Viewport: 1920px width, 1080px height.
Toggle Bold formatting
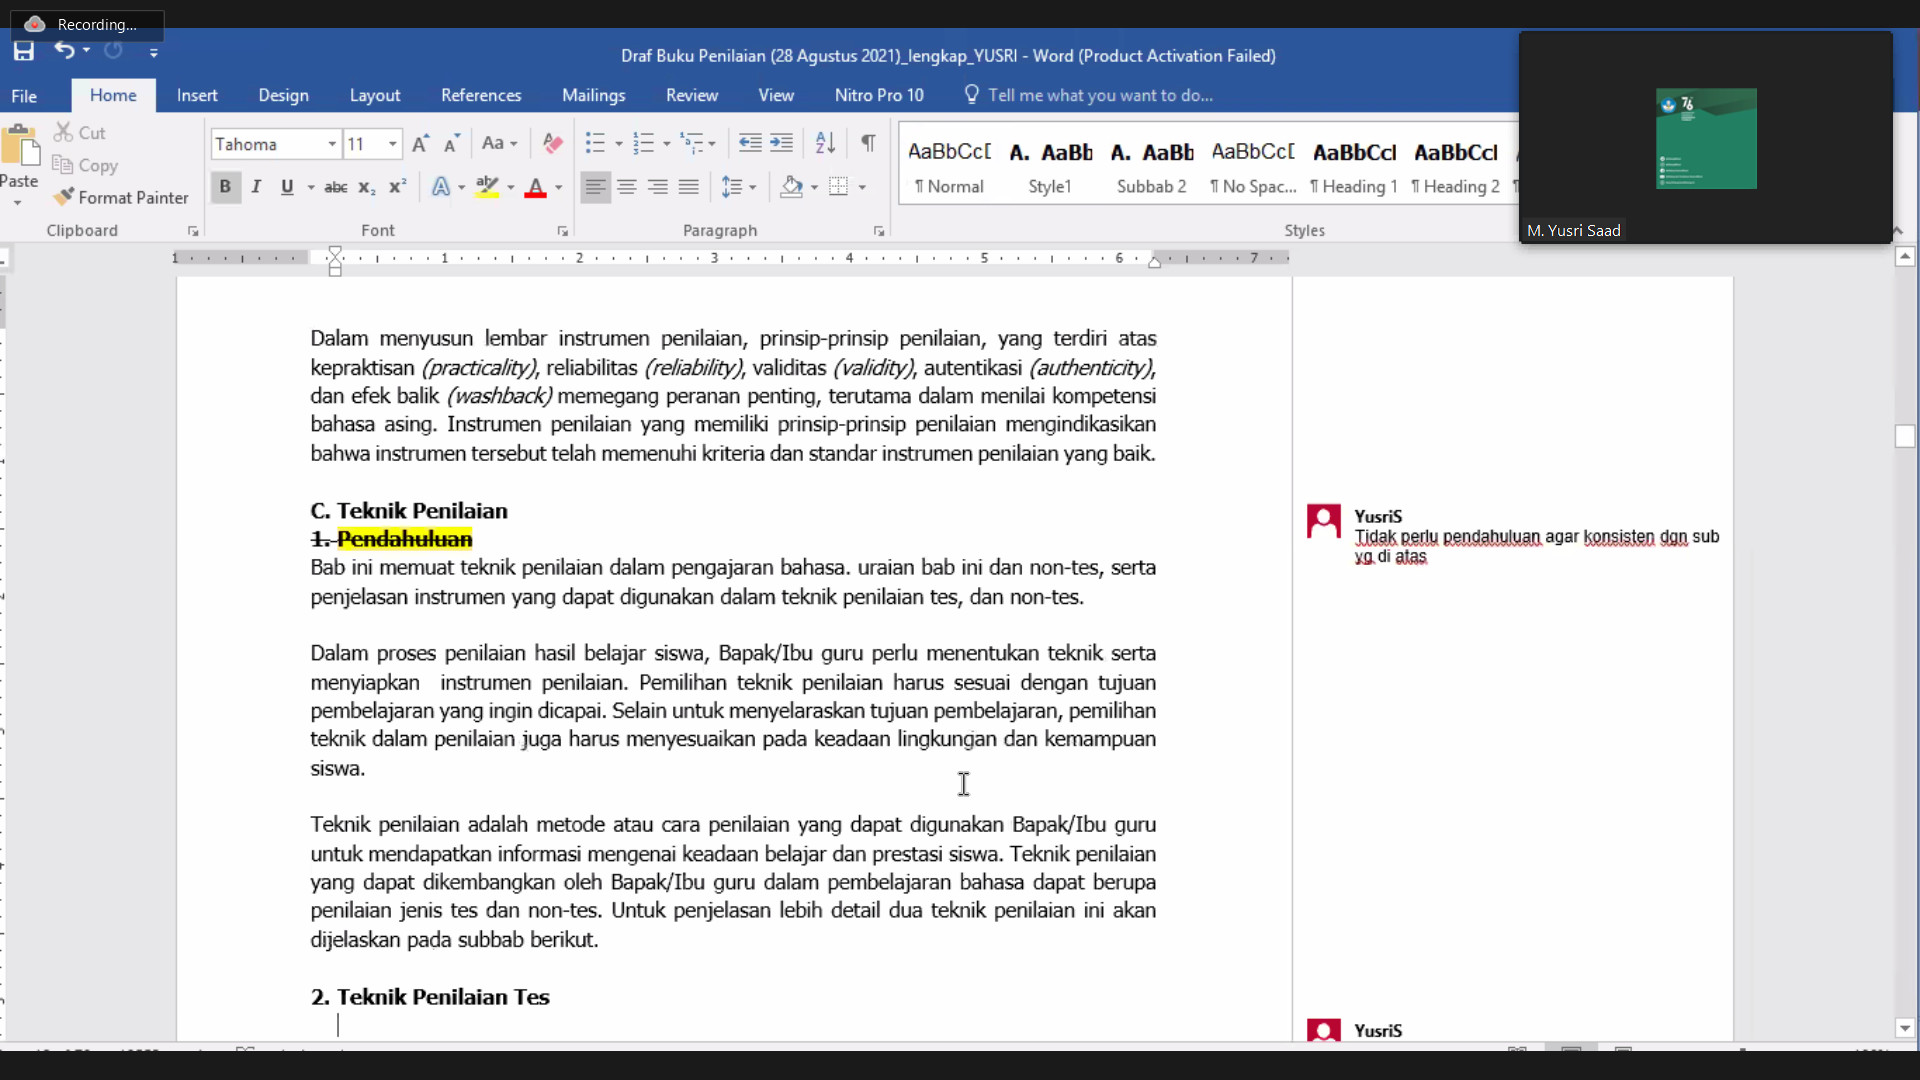(x=225, y=187)
